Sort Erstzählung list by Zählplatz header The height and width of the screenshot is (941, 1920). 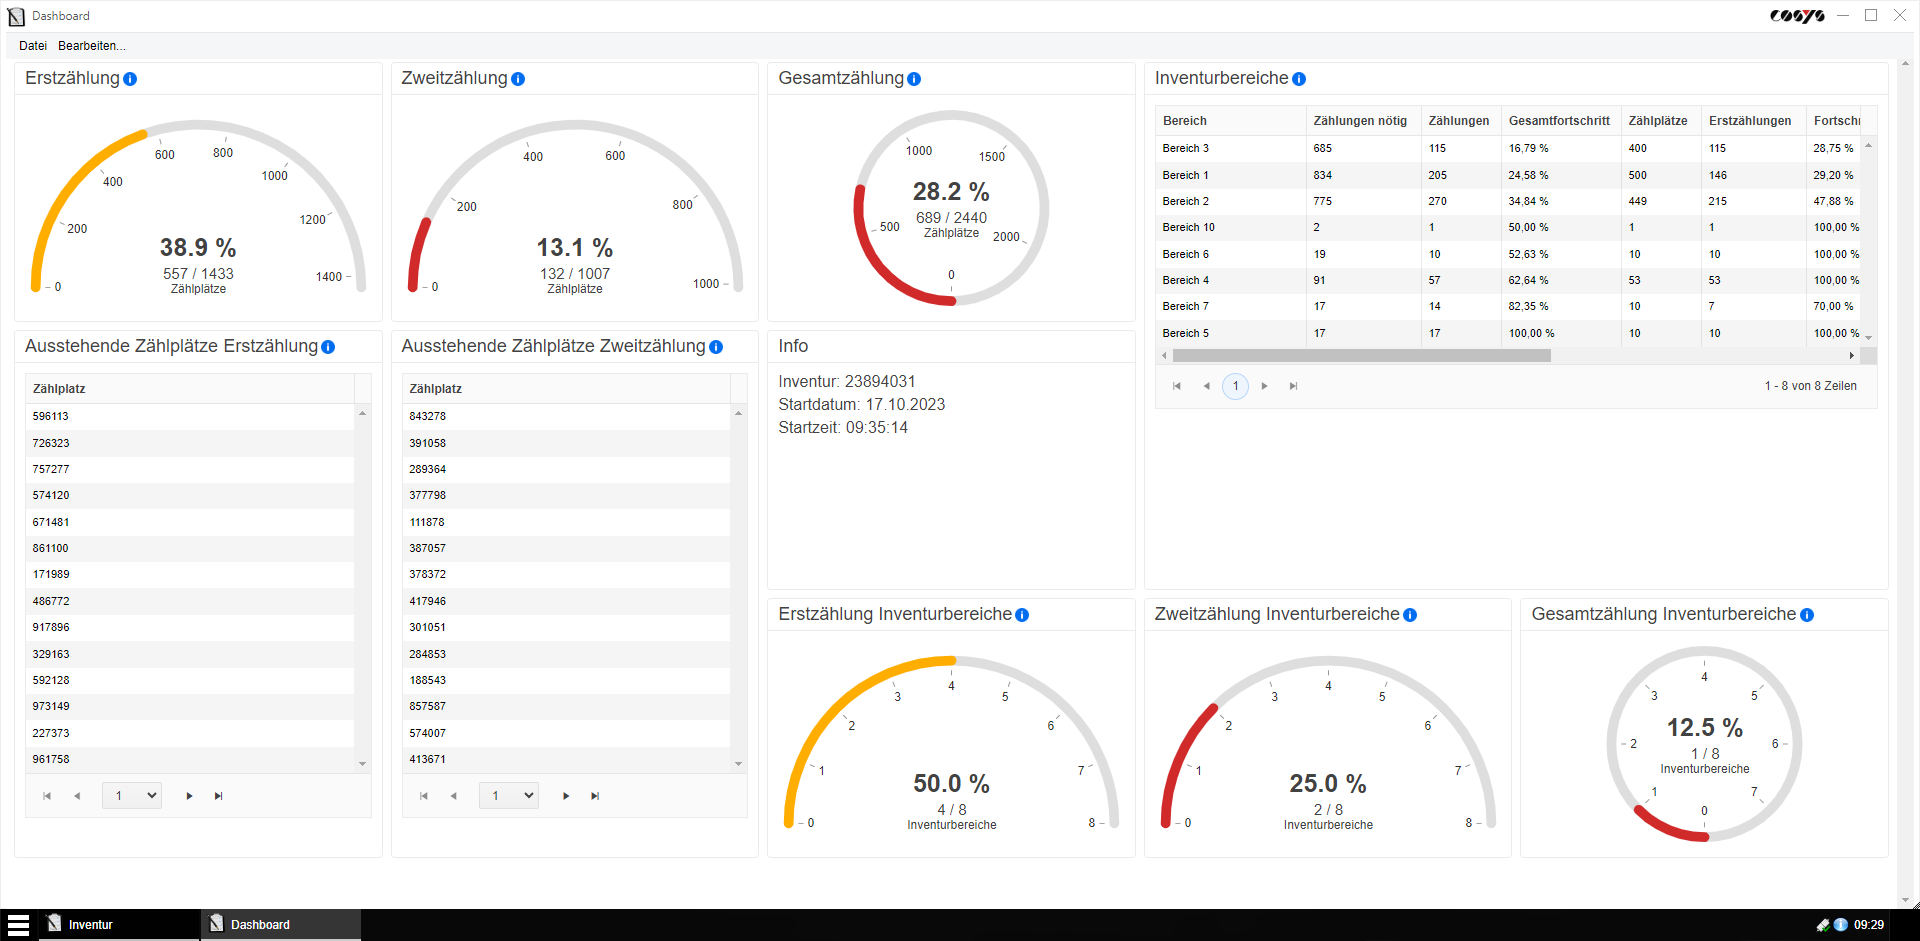pyautogui.click(x=190, y=389)
